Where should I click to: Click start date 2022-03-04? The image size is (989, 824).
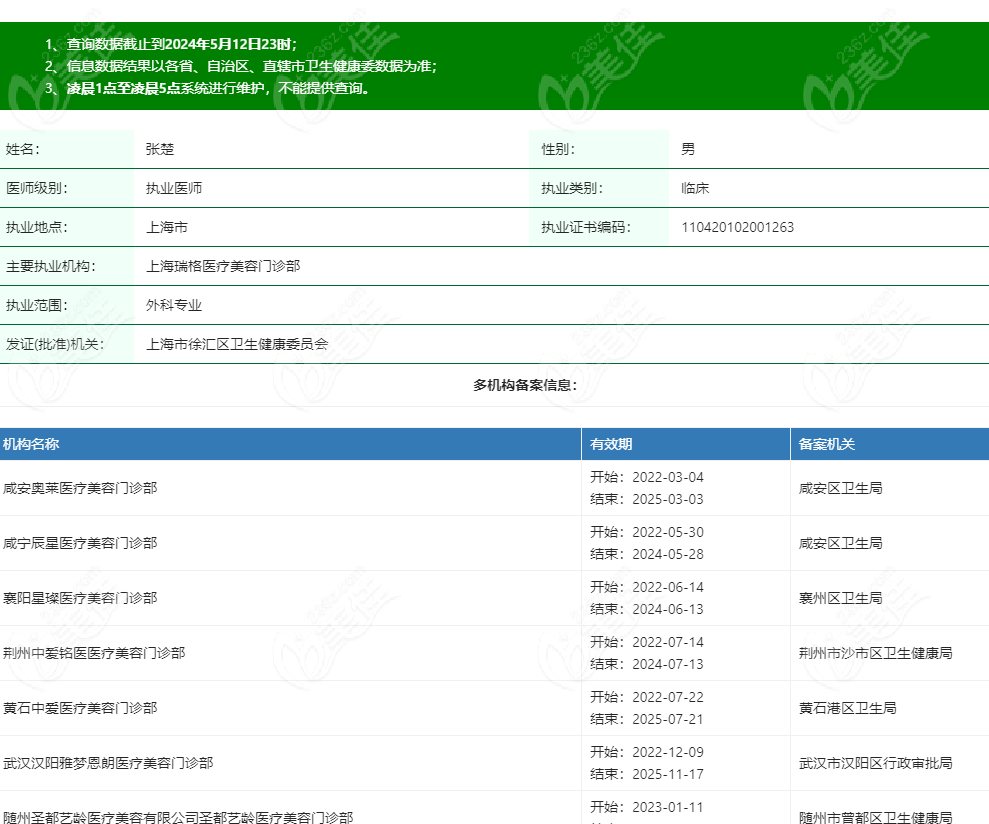(668, 478)
